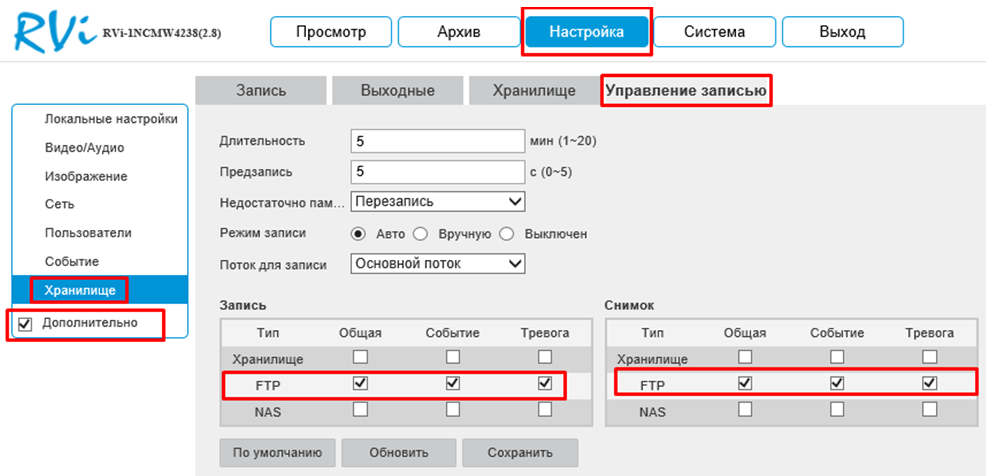Select the Вручную record mode
The image size is (986, 476).
[420, 234]
